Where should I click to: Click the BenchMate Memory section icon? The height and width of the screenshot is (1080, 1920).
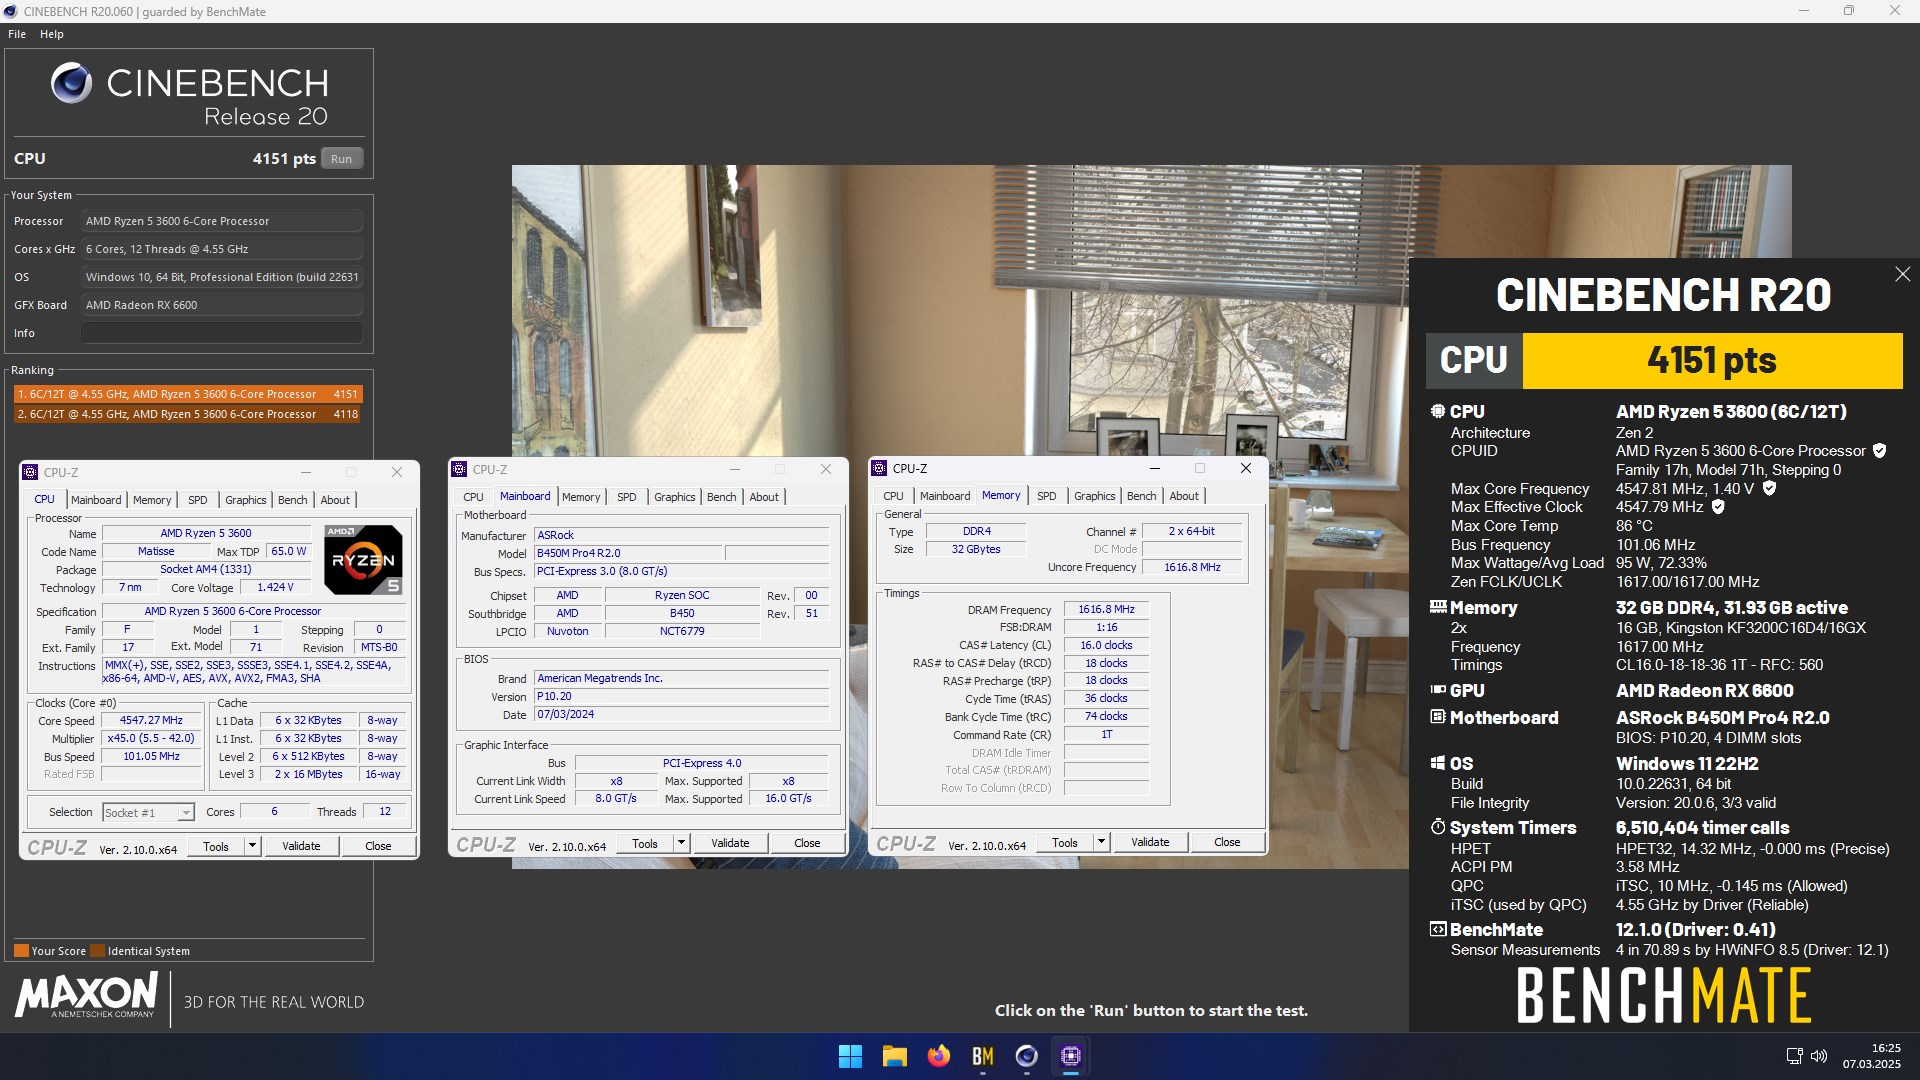point(1438,607)
